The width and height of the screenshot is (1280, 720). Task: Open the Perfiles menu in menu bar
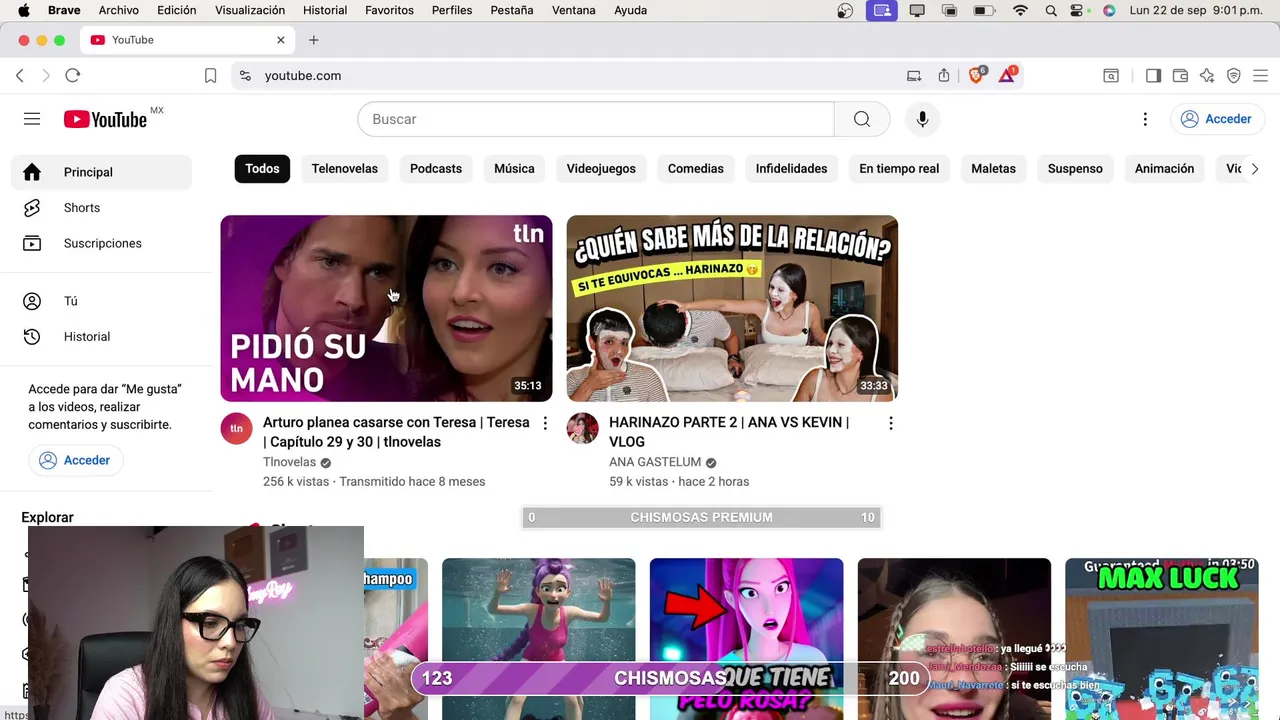452,10
